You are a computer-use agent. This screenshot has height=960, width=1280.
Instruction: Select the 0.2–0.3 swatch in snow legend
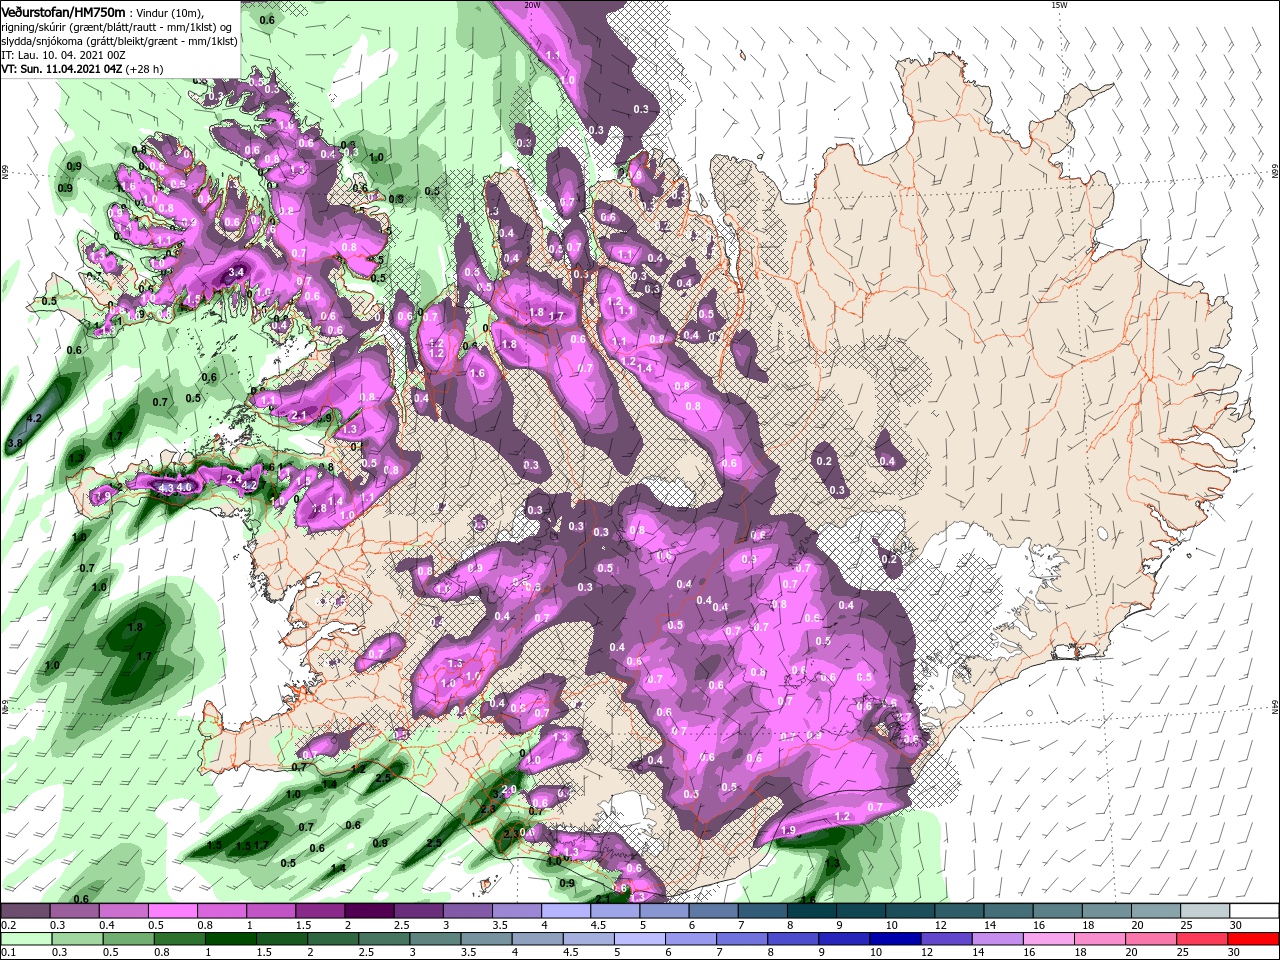pyautogui.click(x=27, y=911)
